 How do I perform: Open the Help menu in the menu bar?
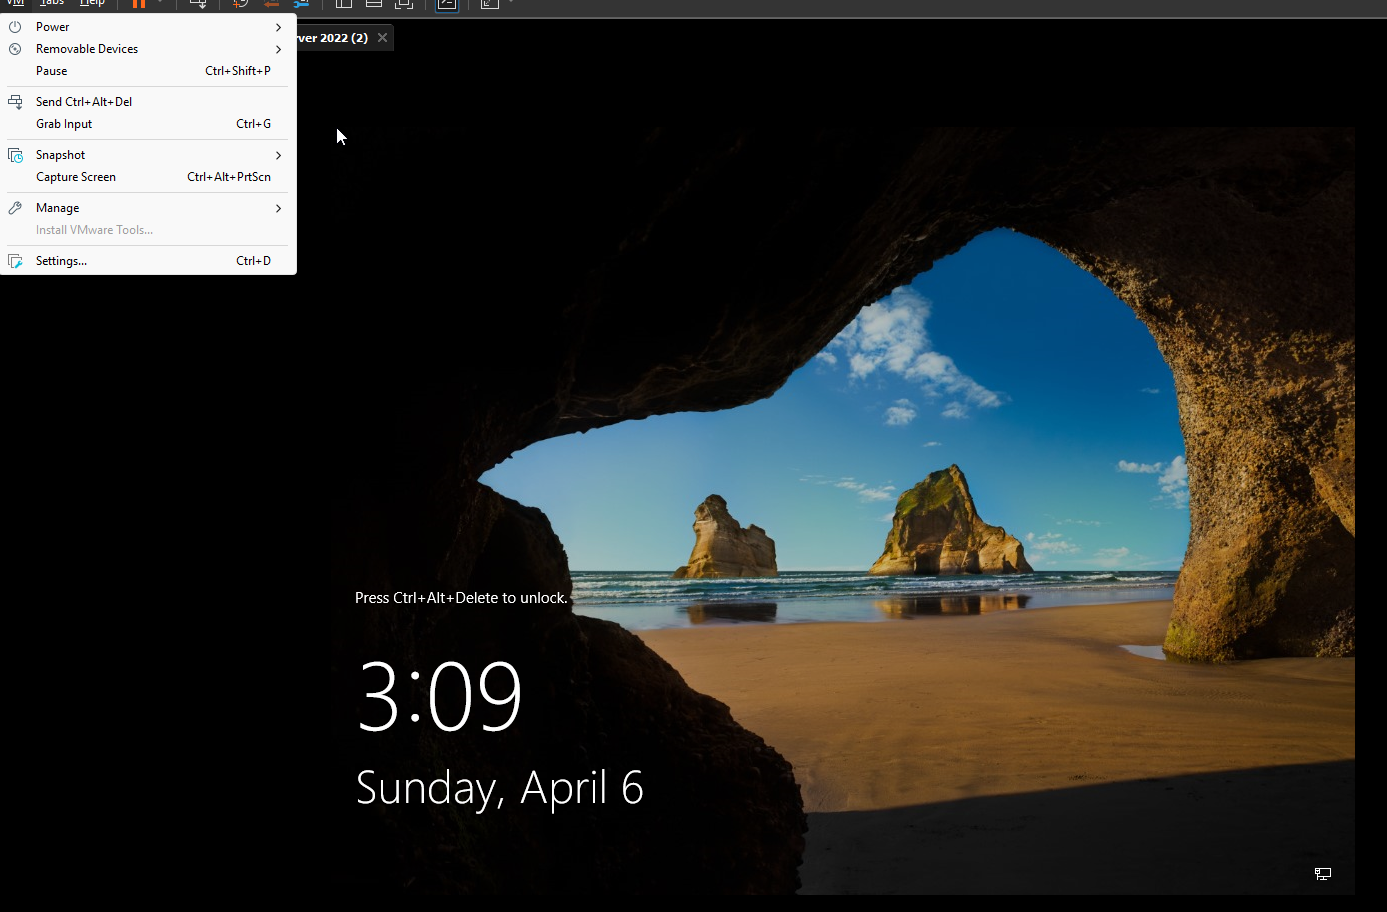tap(92, 3)
